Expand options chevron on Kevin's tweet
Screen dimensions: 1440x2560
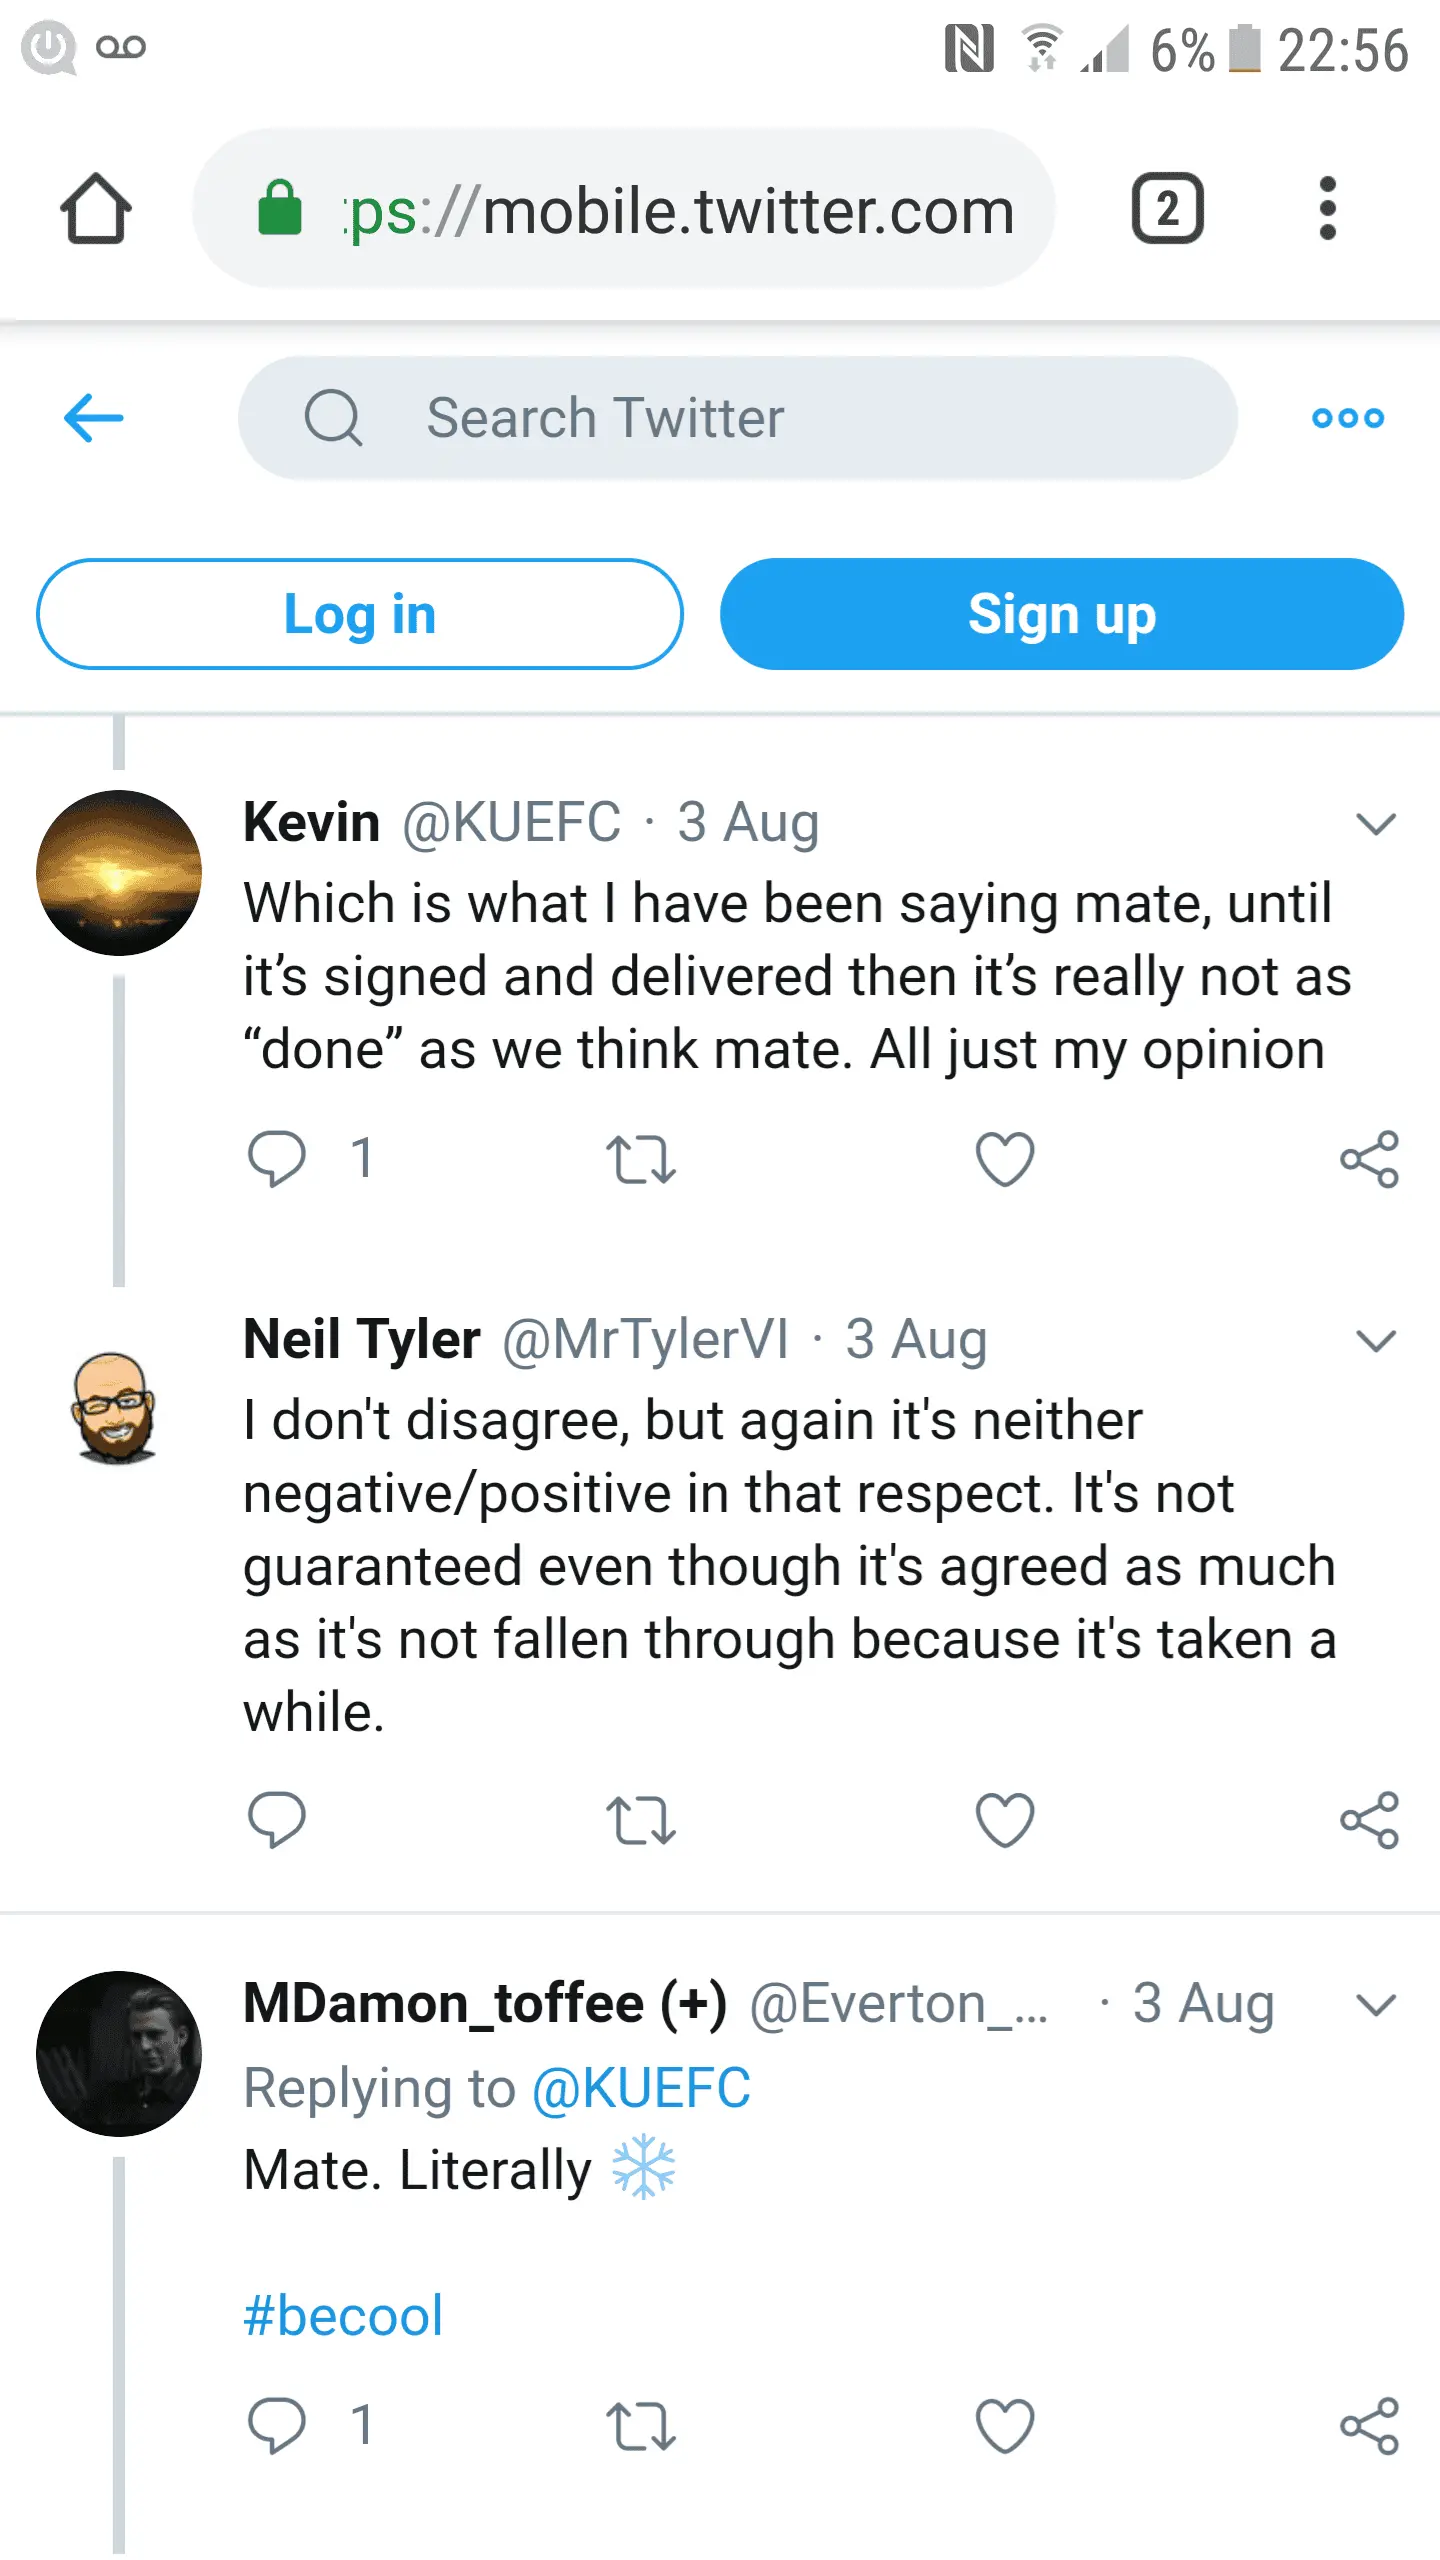coord(1376,824)
